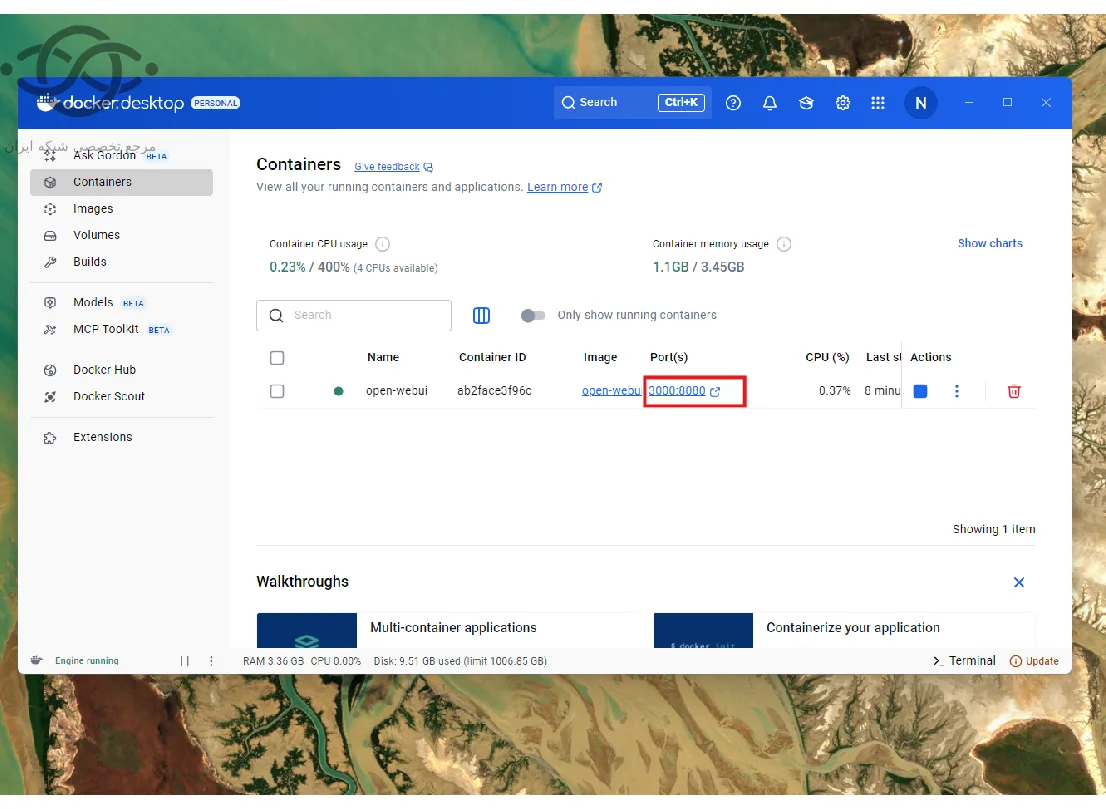Click the Learn more link
This screenshot has width=1106, height=809.
point(564,187)
